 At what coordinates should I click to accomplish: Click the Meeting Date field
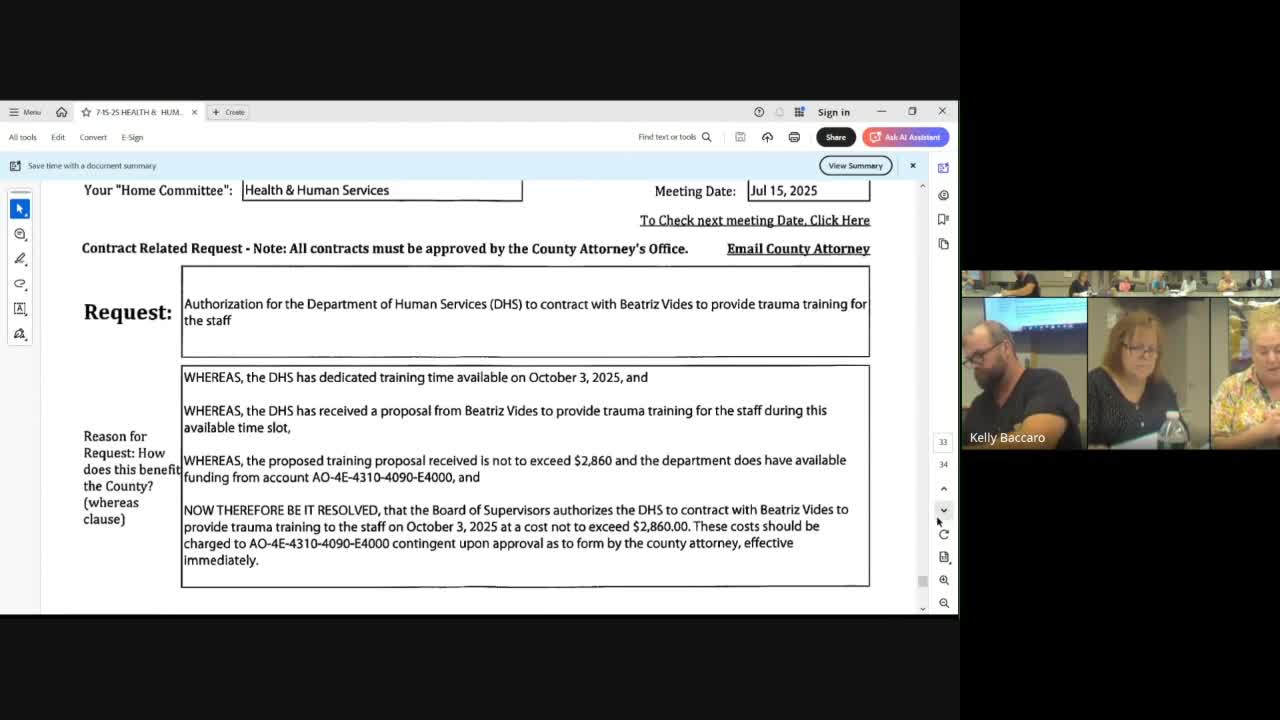pos(808,190)
